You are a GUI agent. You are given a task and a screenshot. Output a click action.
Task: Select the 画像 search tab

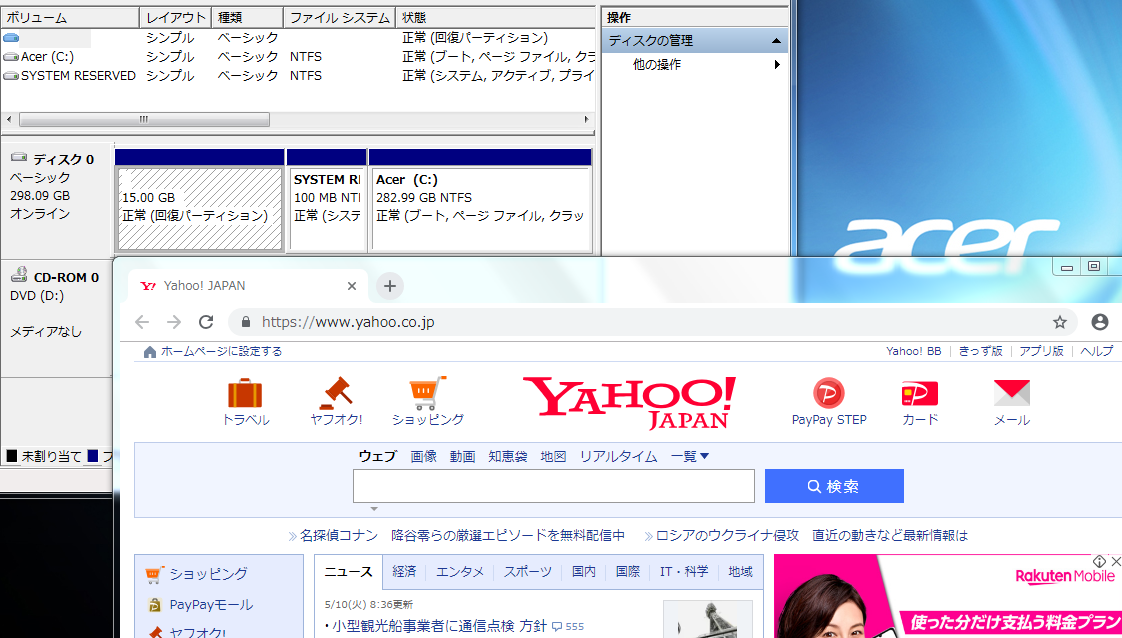[424, 456]
